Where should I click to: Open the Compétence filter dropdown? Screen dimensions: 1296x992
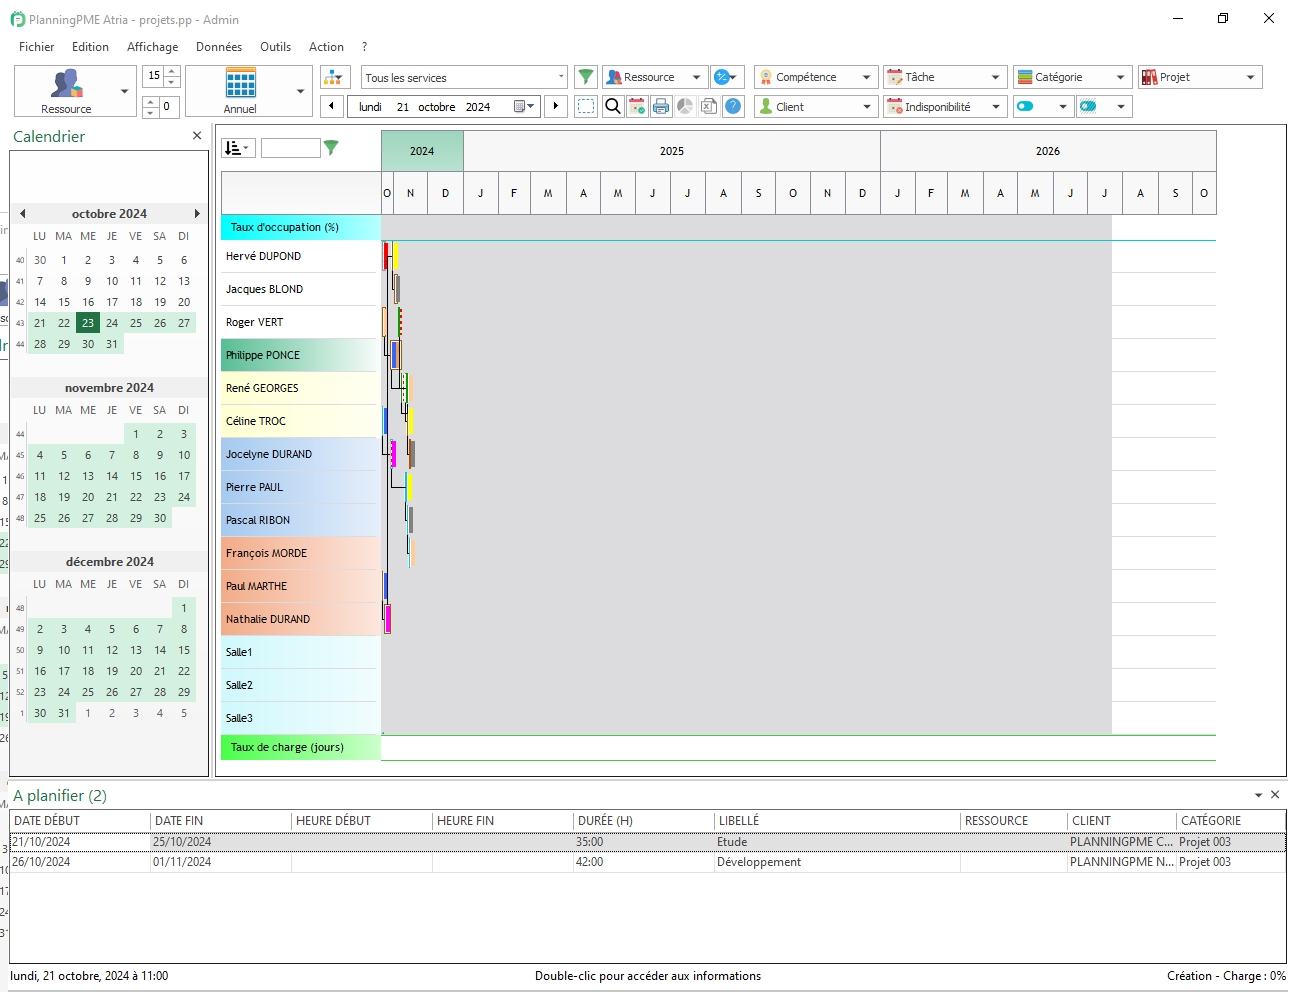coord(867,77)
